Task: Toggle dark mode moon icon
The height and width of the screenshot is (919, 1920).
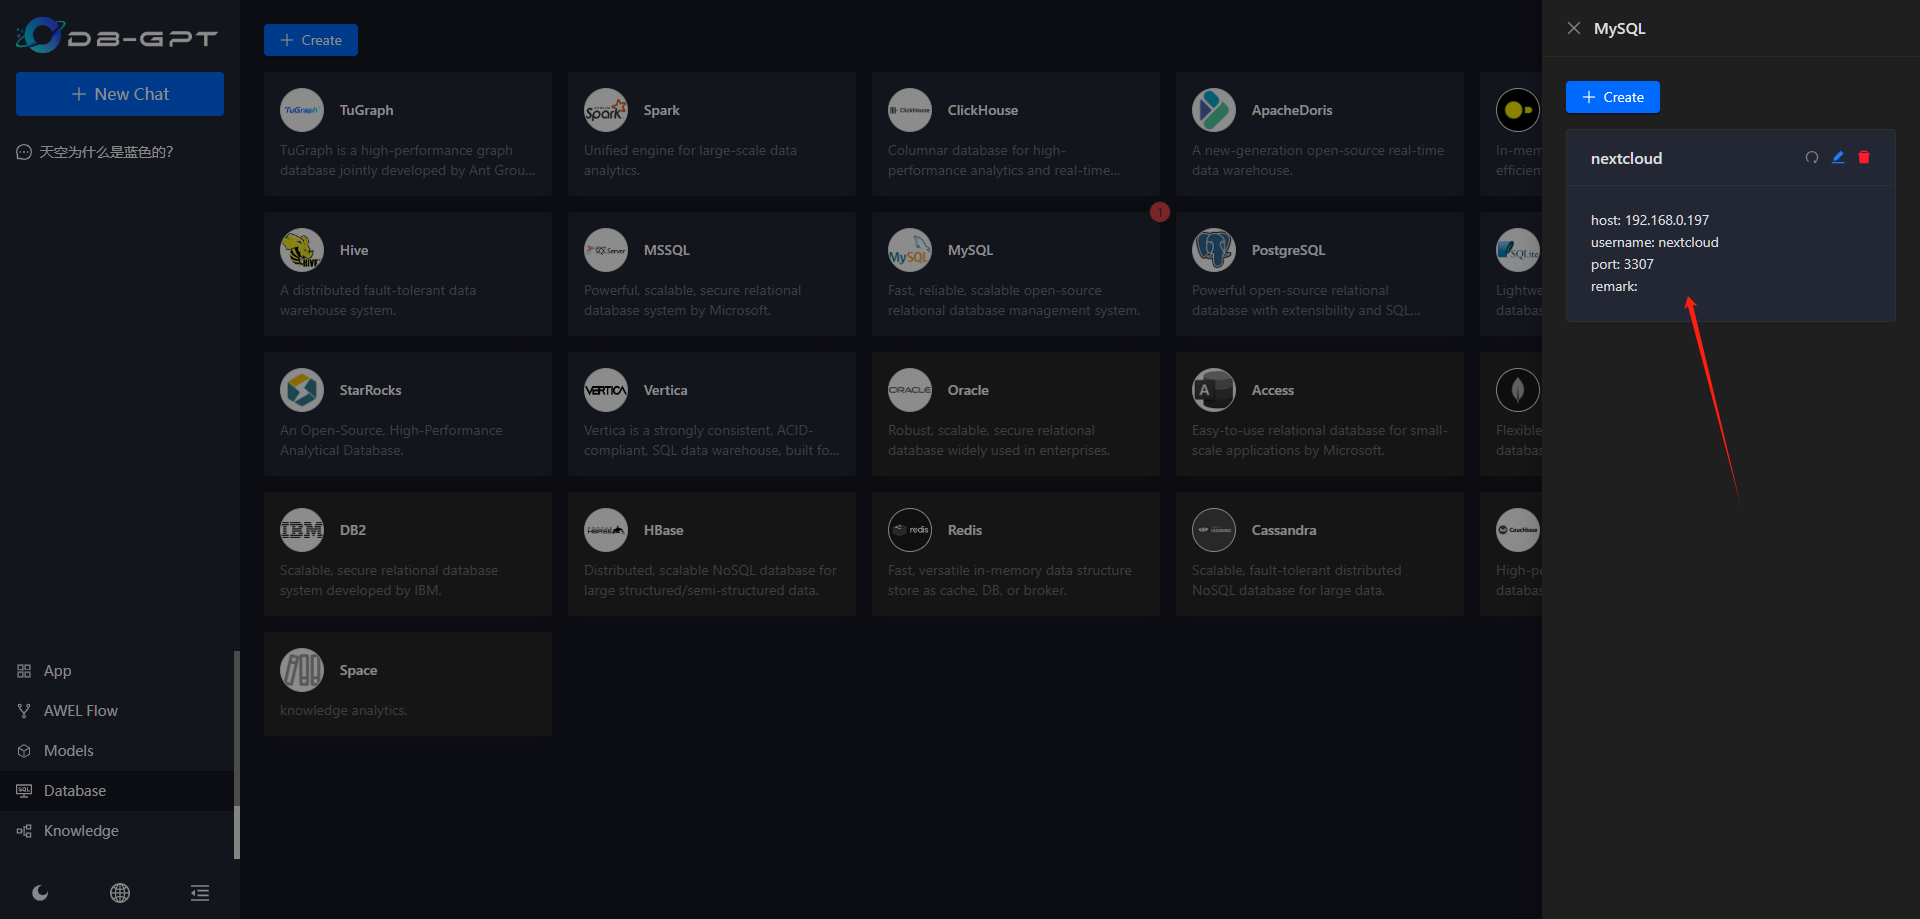Action: [x=40, y=893]
